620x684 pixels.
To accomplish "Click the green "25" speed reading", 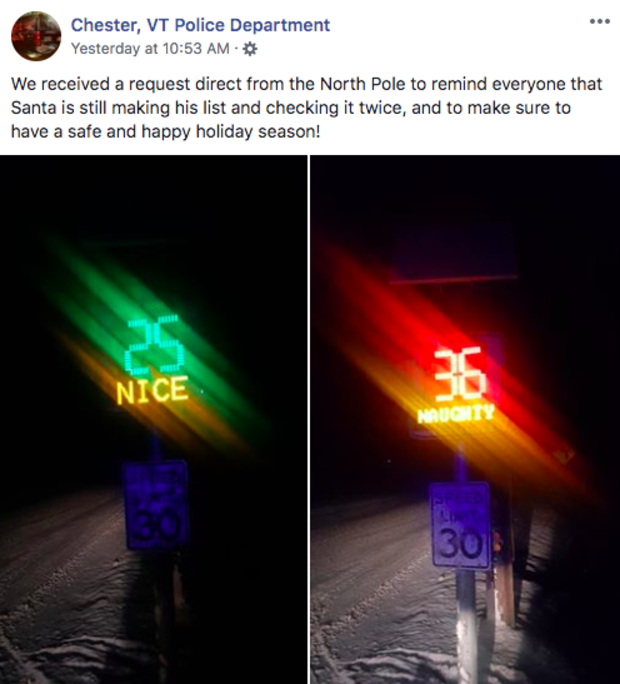I will point(154,345).
